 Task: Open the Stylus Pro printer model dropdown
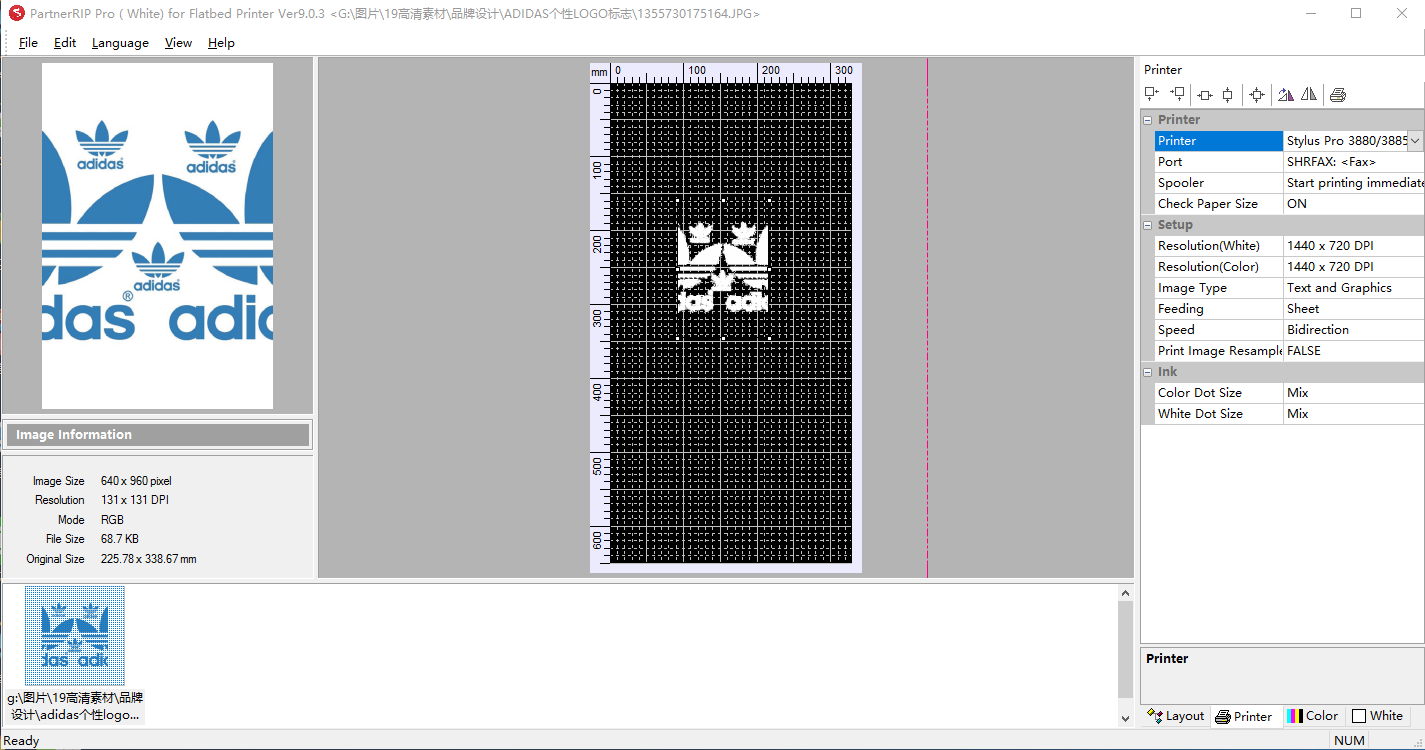(1415, 141)
